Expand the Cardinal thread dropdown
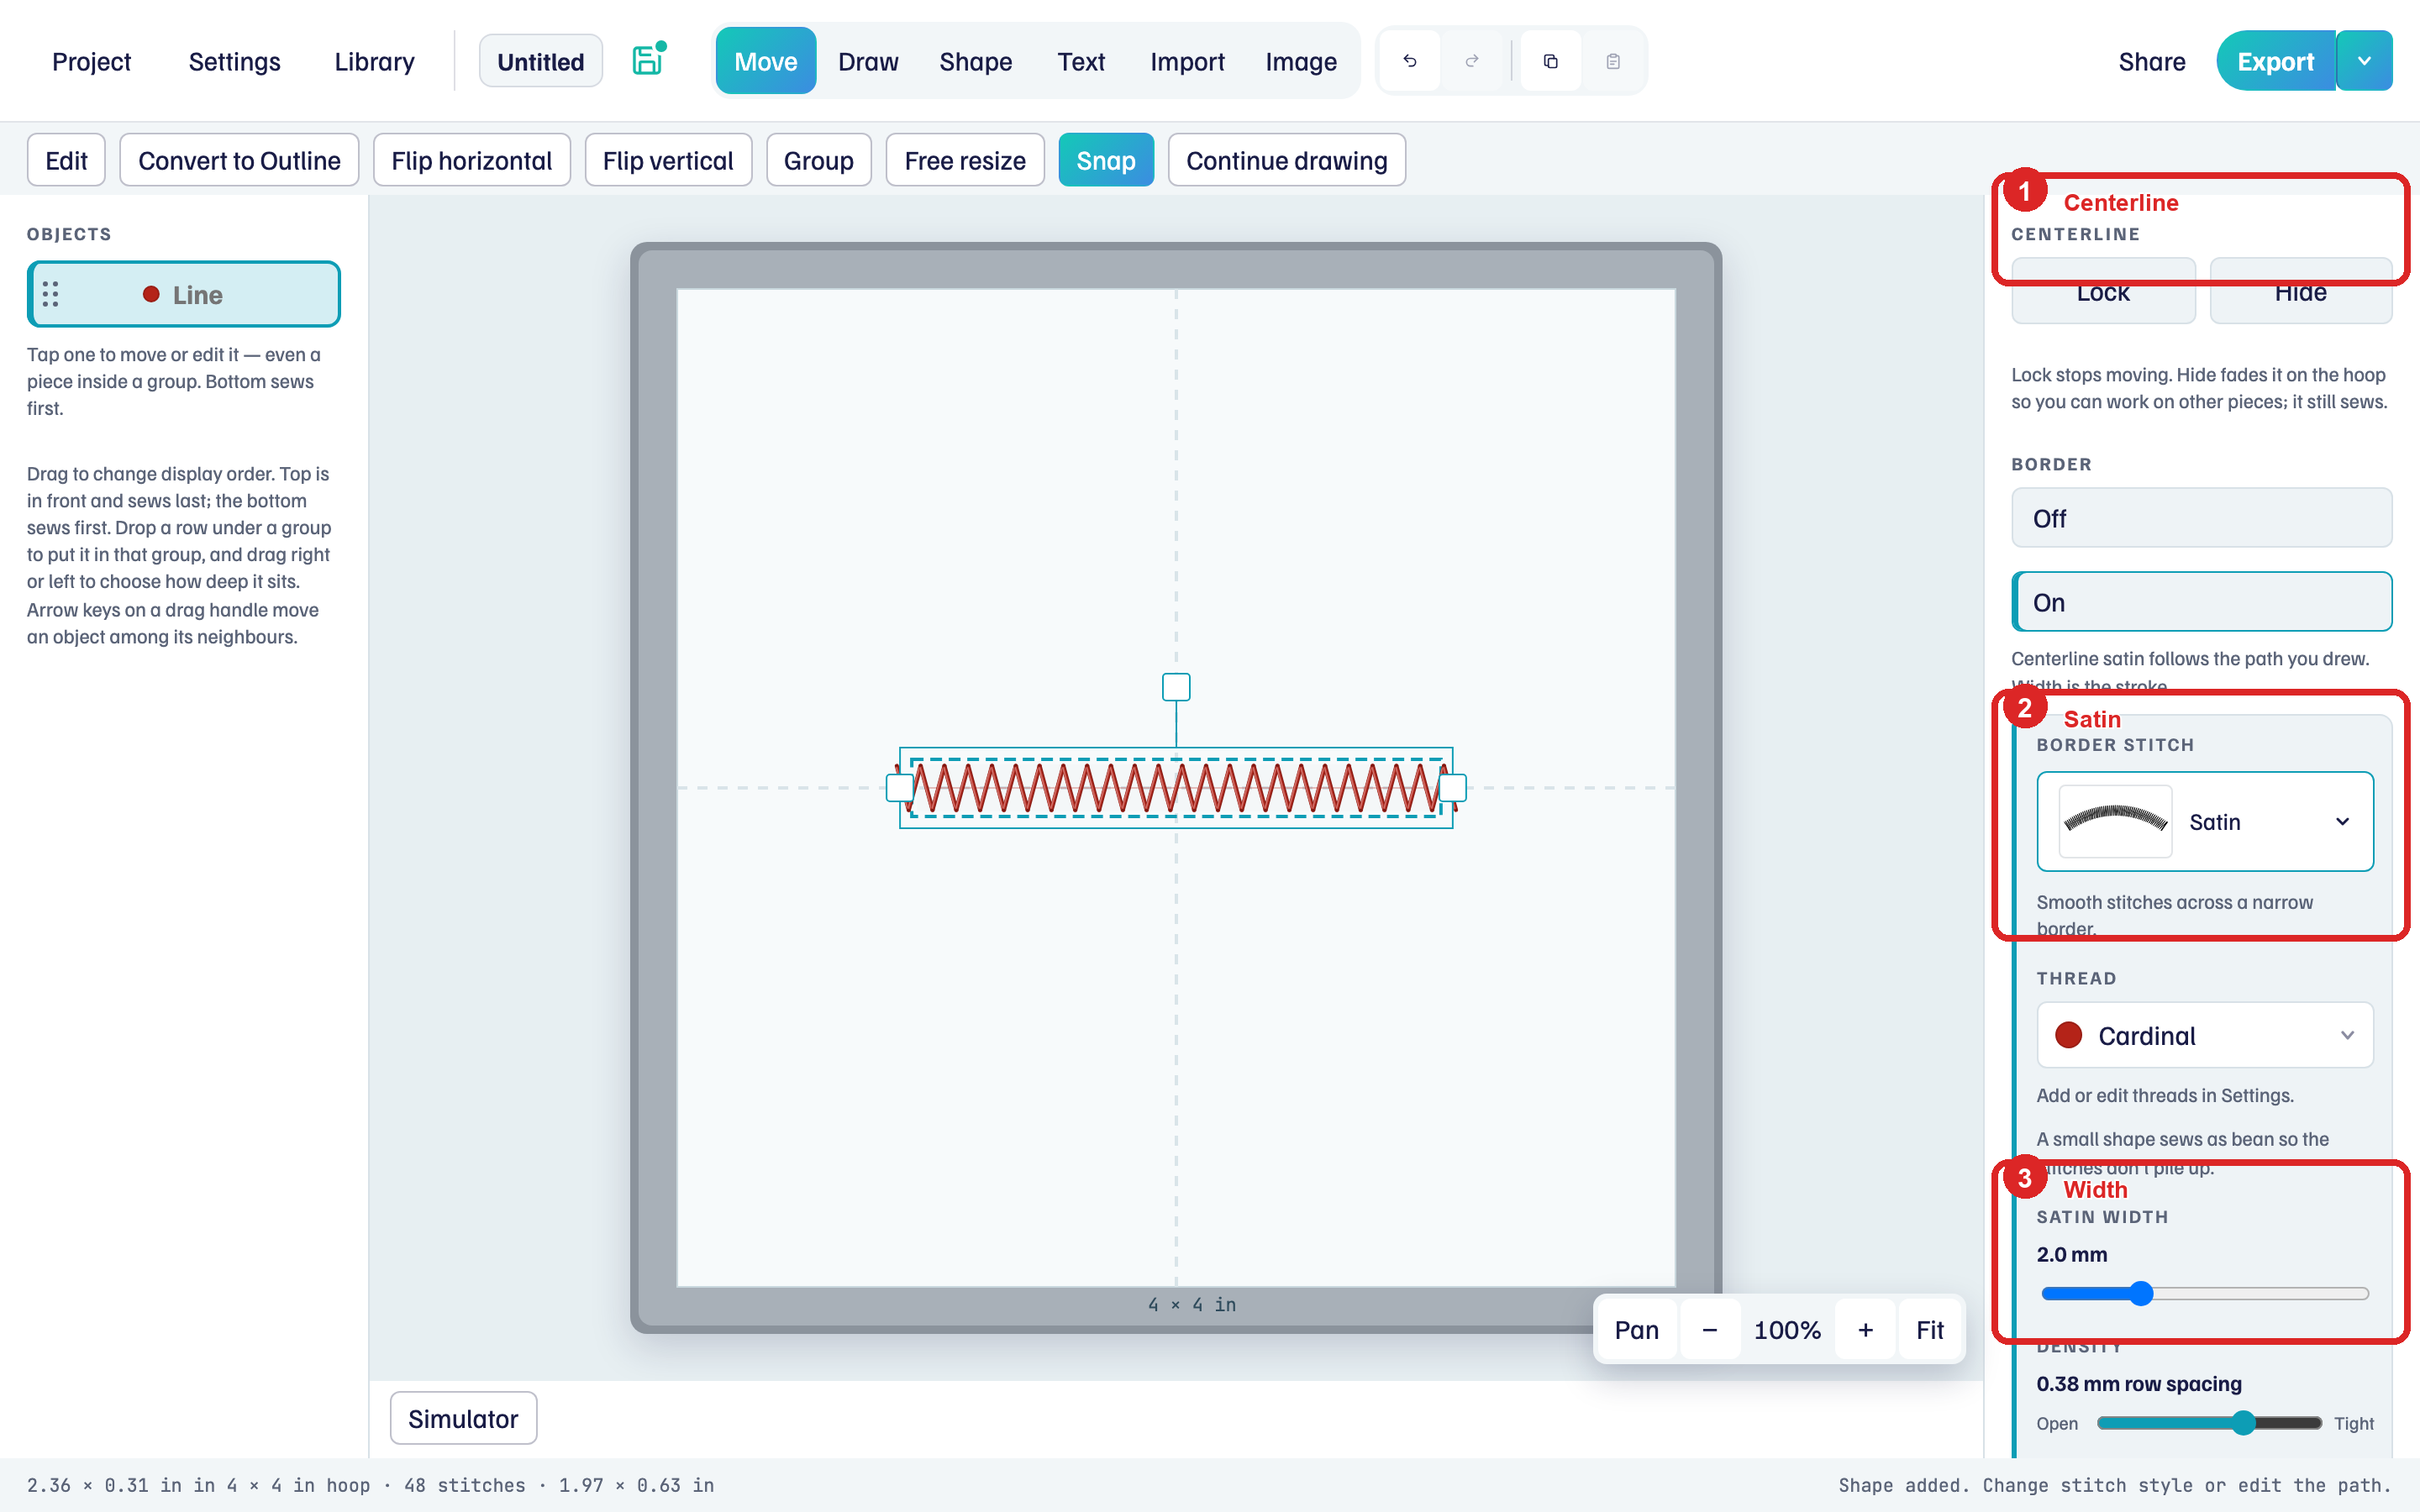 (x=2204, y=1035)
